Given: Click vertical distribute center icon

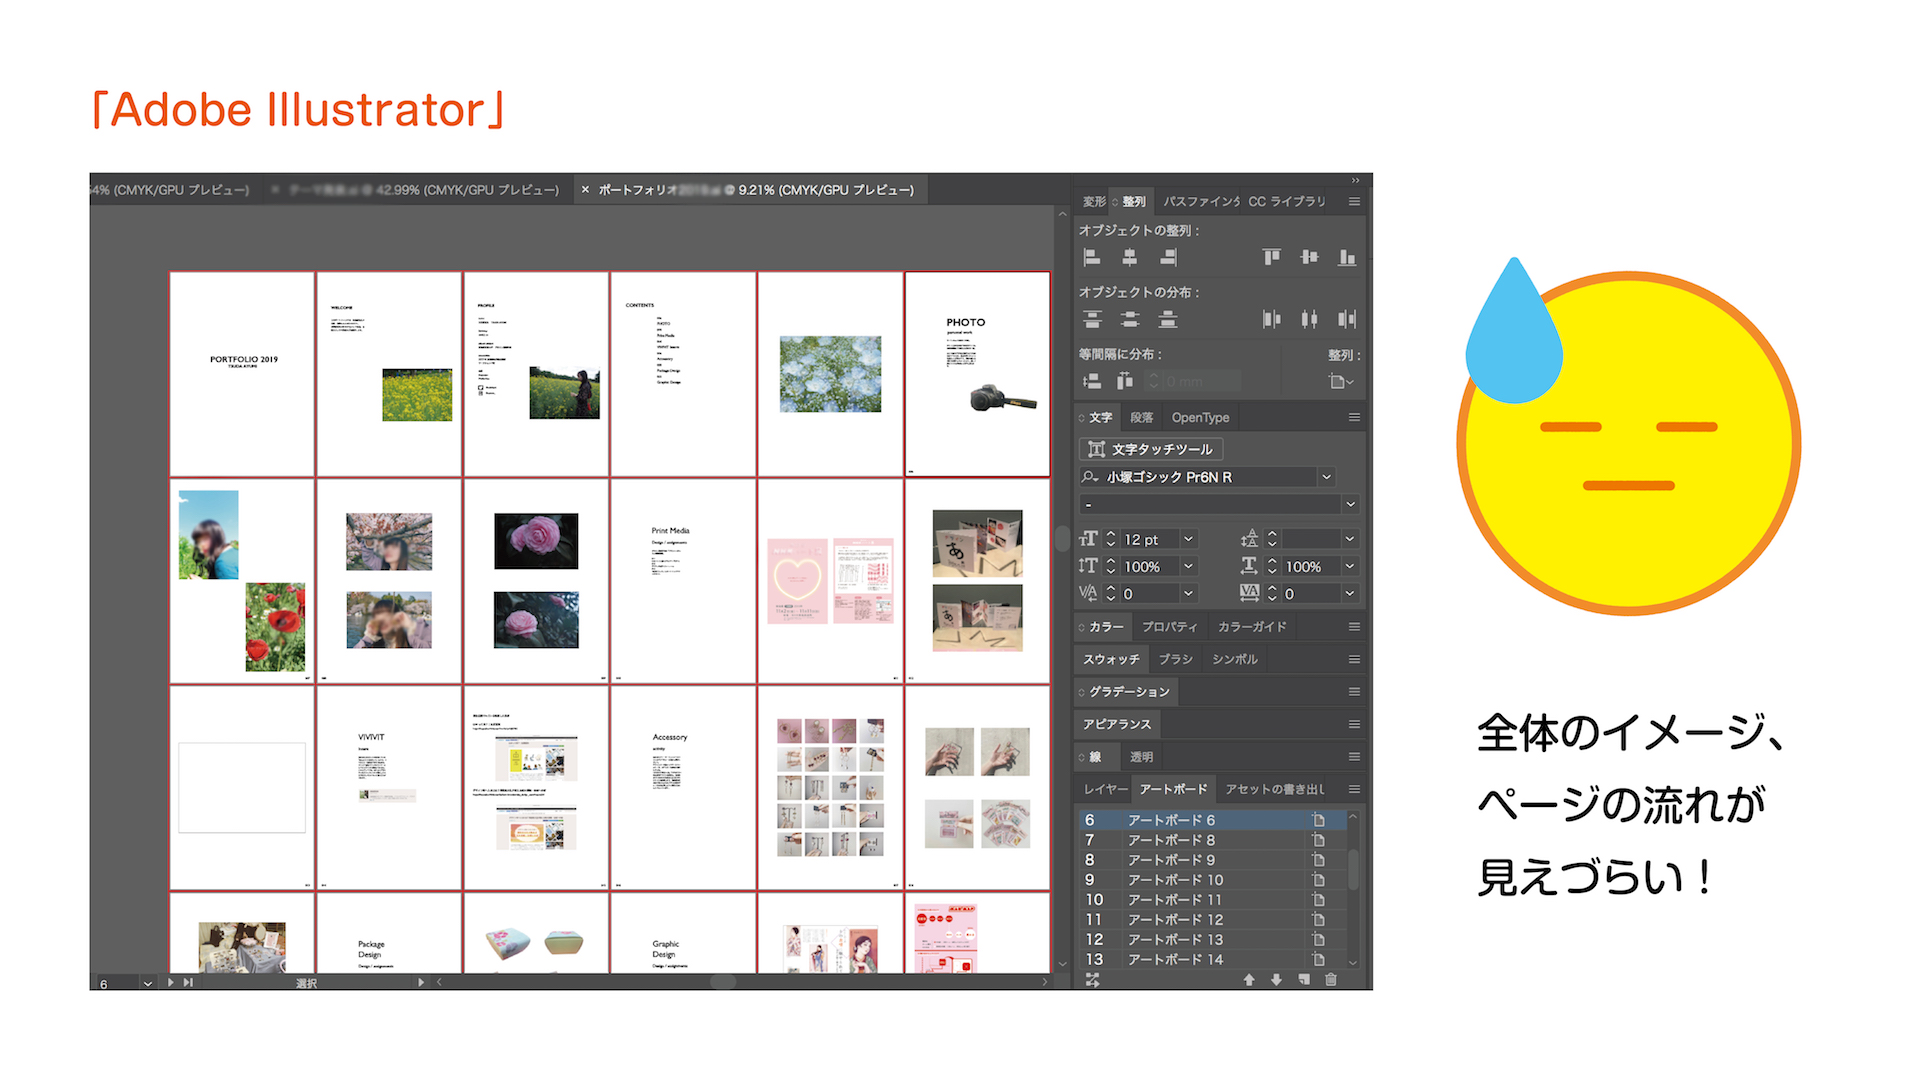Looking at the screenshot, I should pos(1129,320).
